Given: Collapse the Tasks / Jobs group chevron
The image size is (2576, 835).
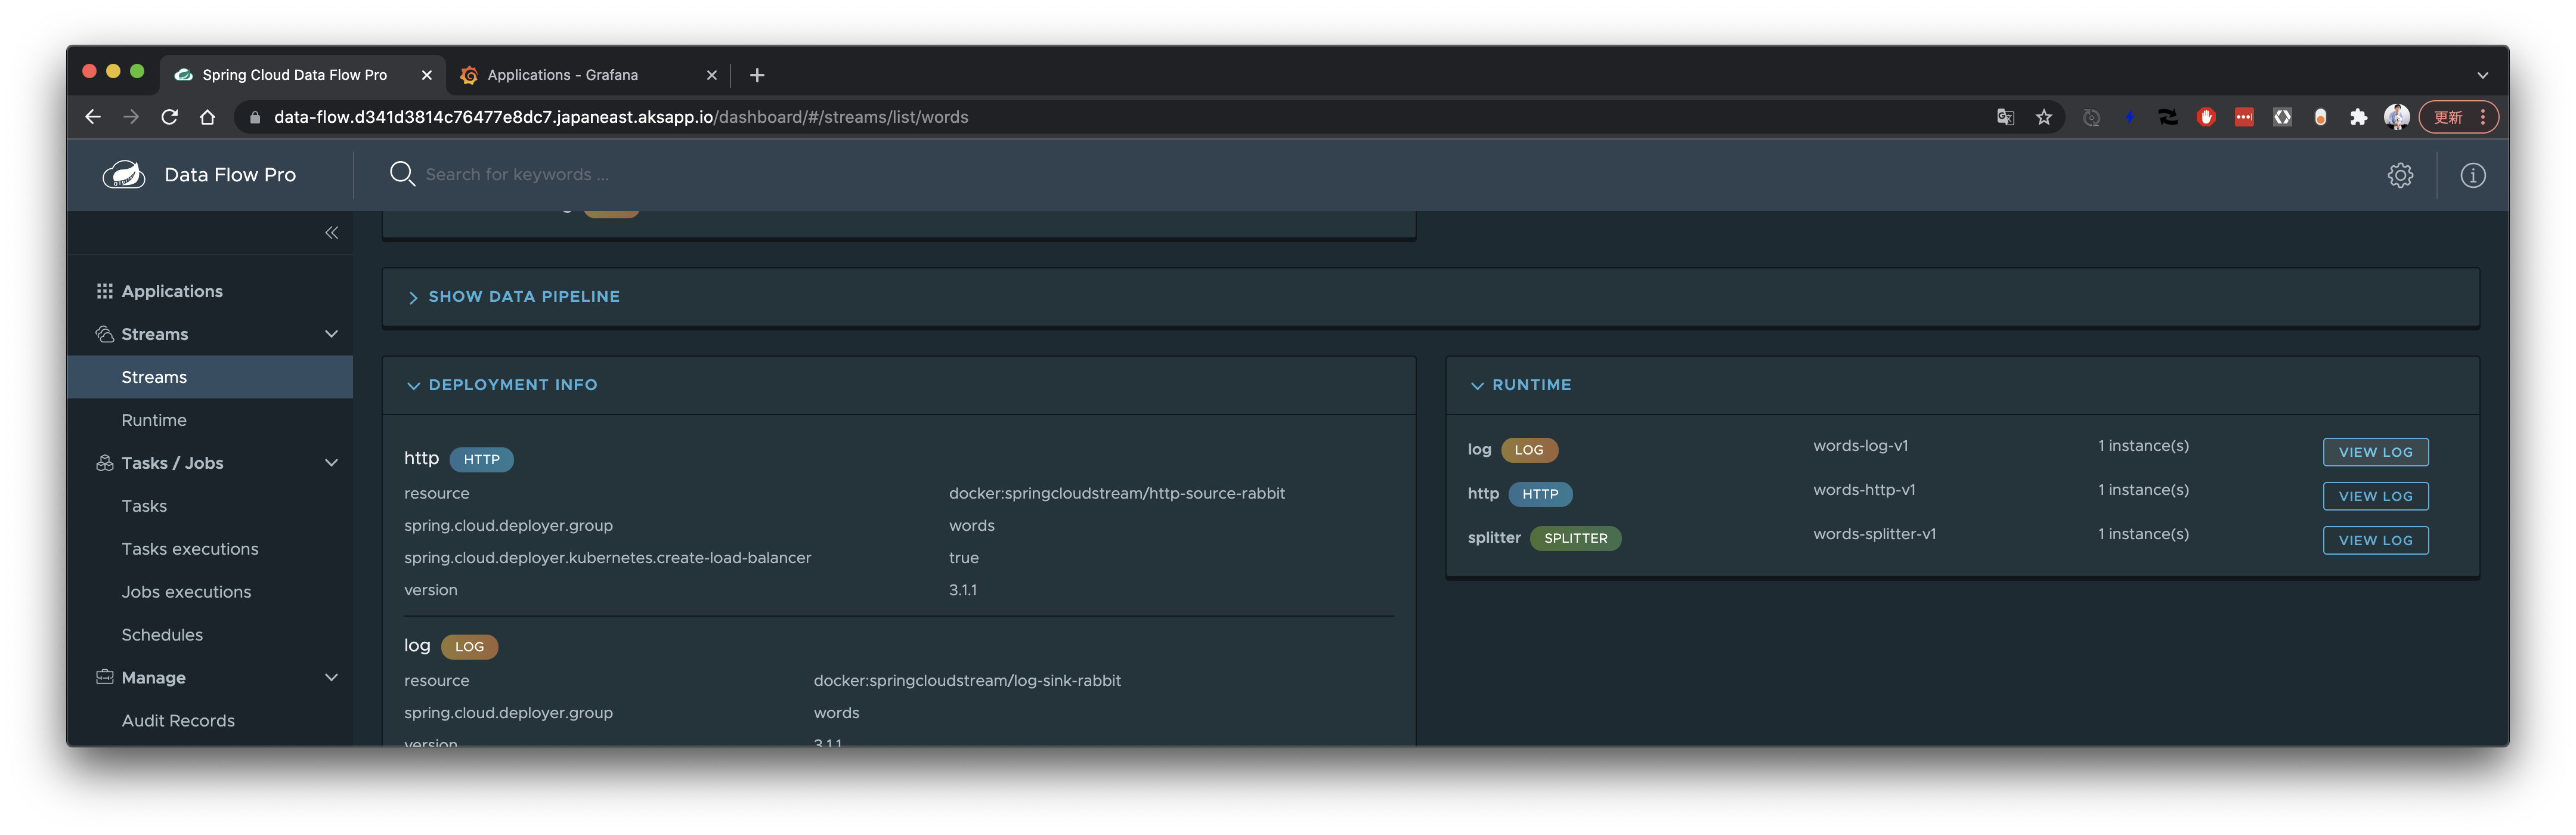Looking at the screenshot, I should 331,463.
